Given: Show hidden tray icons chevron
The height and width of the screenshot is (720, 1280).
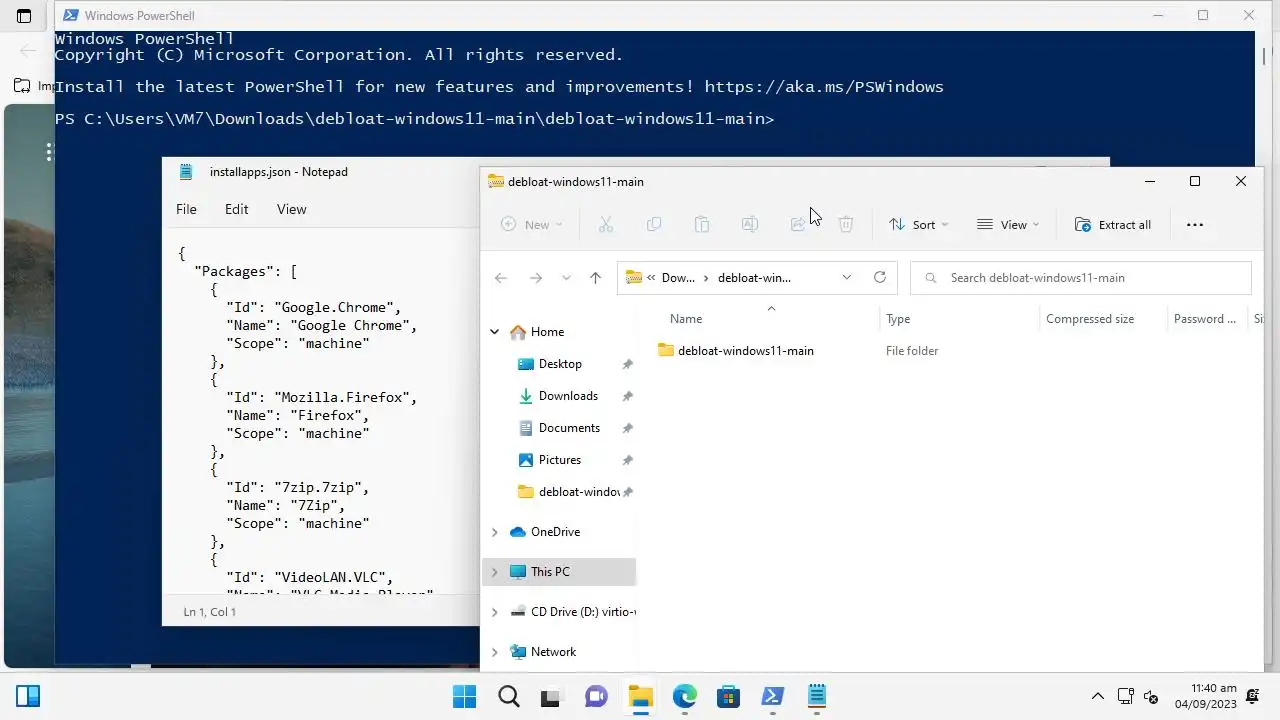Looking at the screenshot, I should pos(1097,697).
